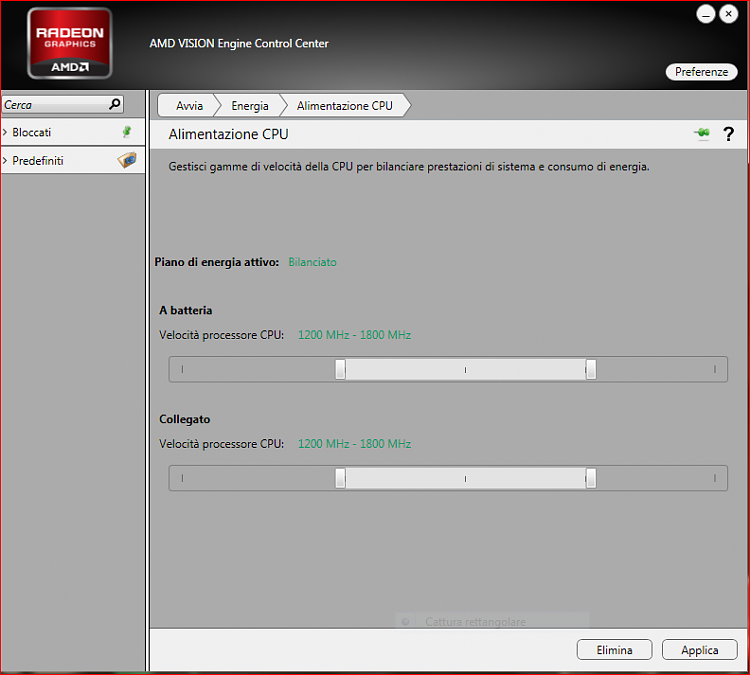
Task: Click the Alimentazione CPU page title
Action: [228, 134]
